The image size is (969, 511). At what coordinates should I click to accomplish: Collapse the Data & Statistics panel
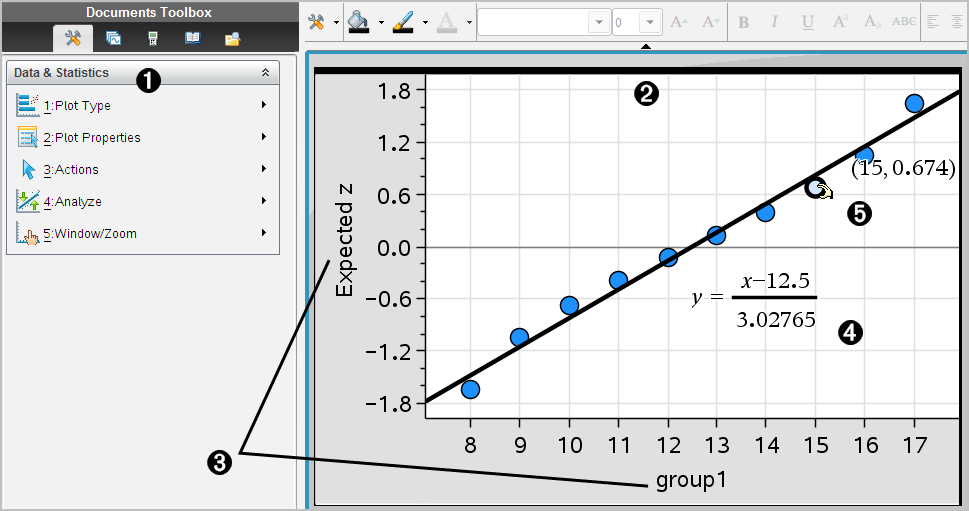265,73
